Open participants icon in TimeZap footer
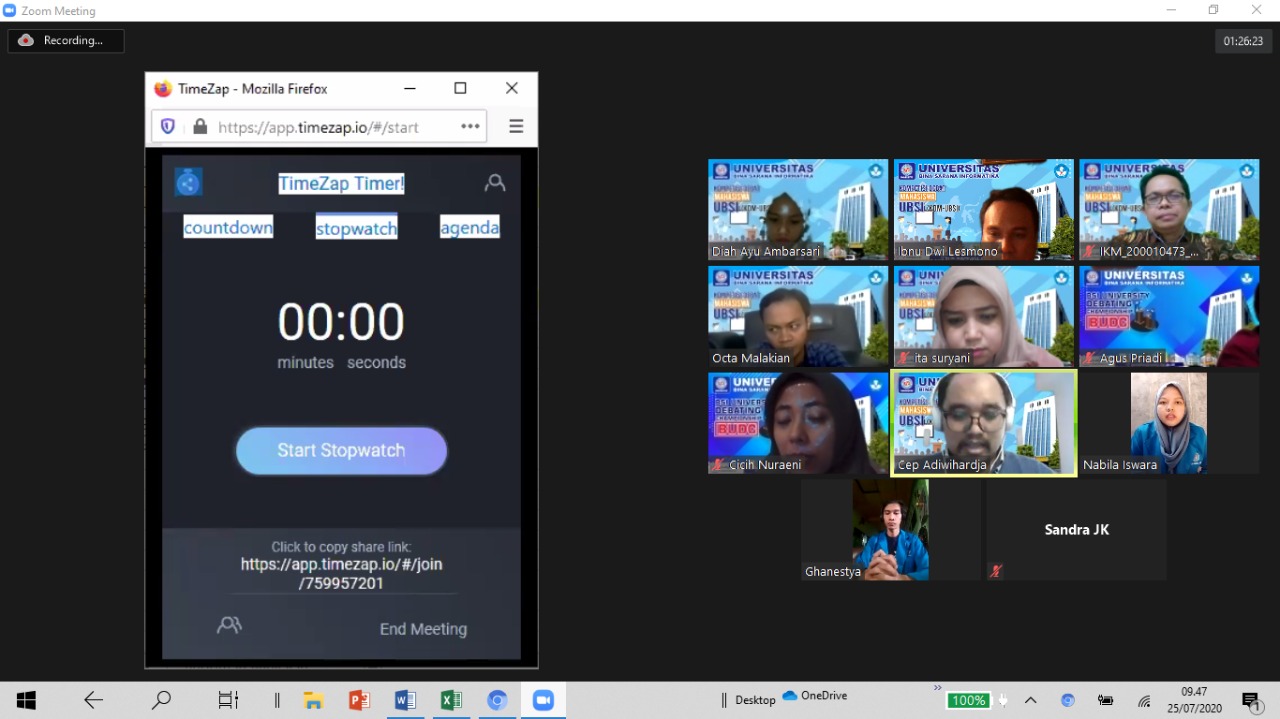 pyautogui.click(x=229, y=626)
